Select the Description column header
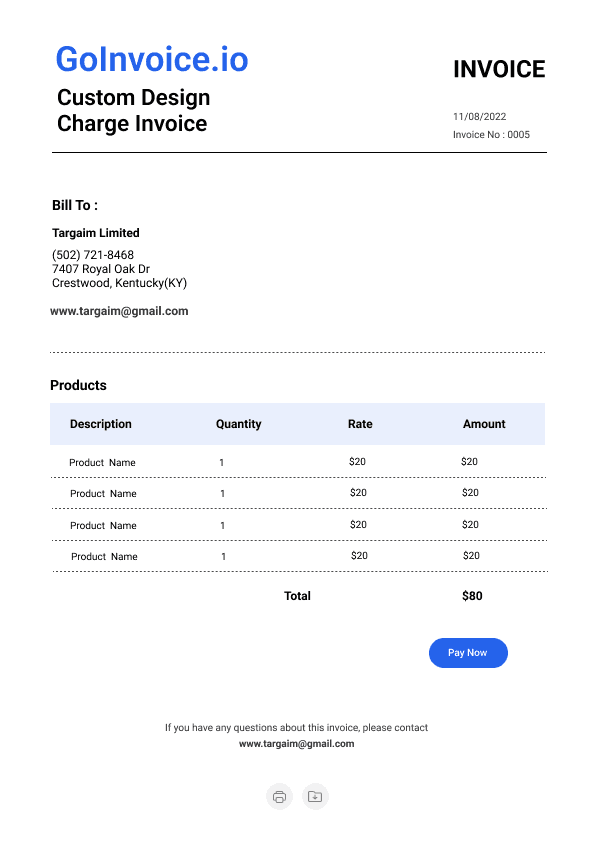The height and width of the screenshot is (842, 595). coord(100,424)
